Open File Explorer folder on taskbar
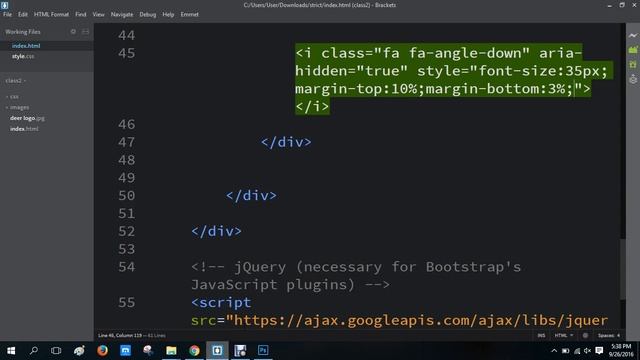The width and height of the screenshot is (640, 360). pyautogui.click(x=171, y=351)
